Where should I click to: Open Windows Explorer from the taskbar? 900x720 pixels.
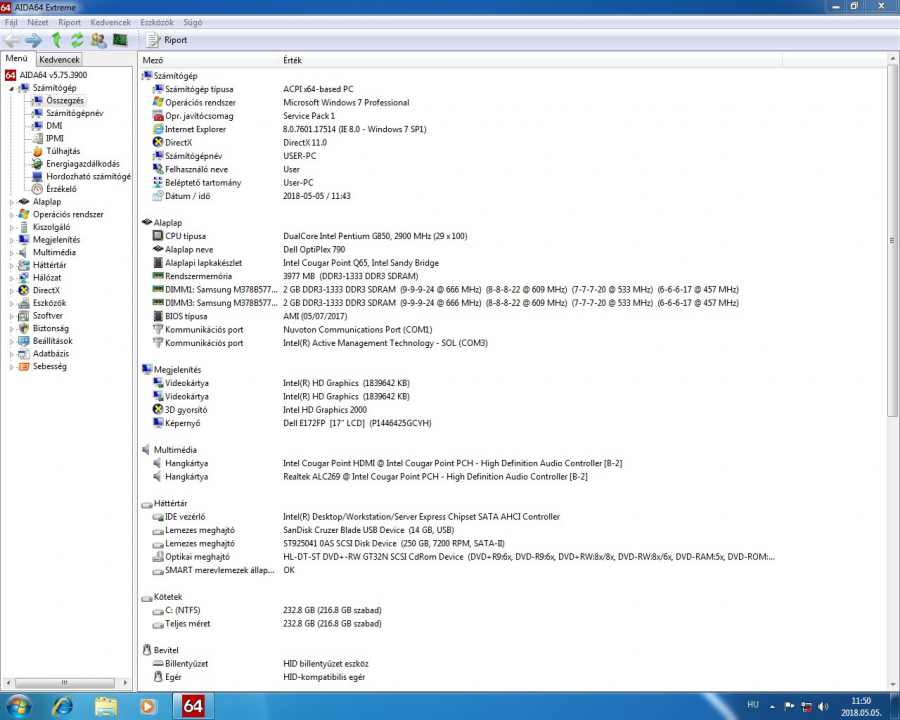[x=106, y=706]
